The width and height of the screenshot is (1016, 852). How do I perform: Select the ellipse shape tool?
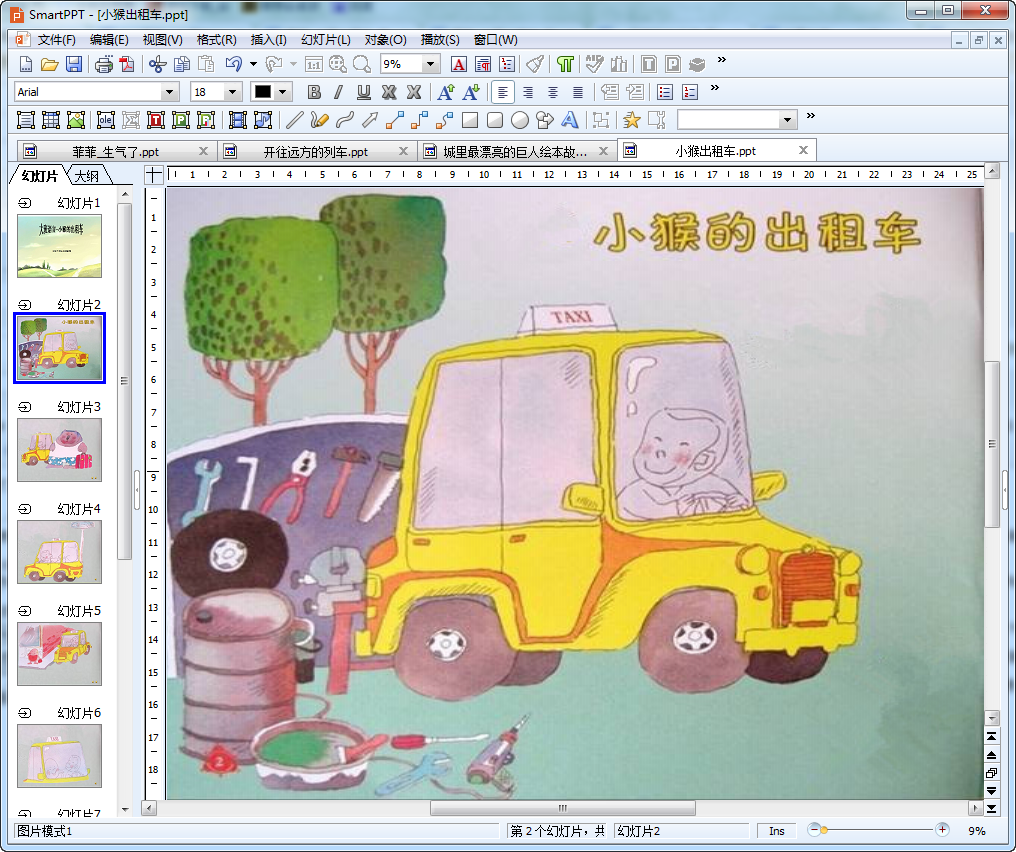click(x=520, y=120)
